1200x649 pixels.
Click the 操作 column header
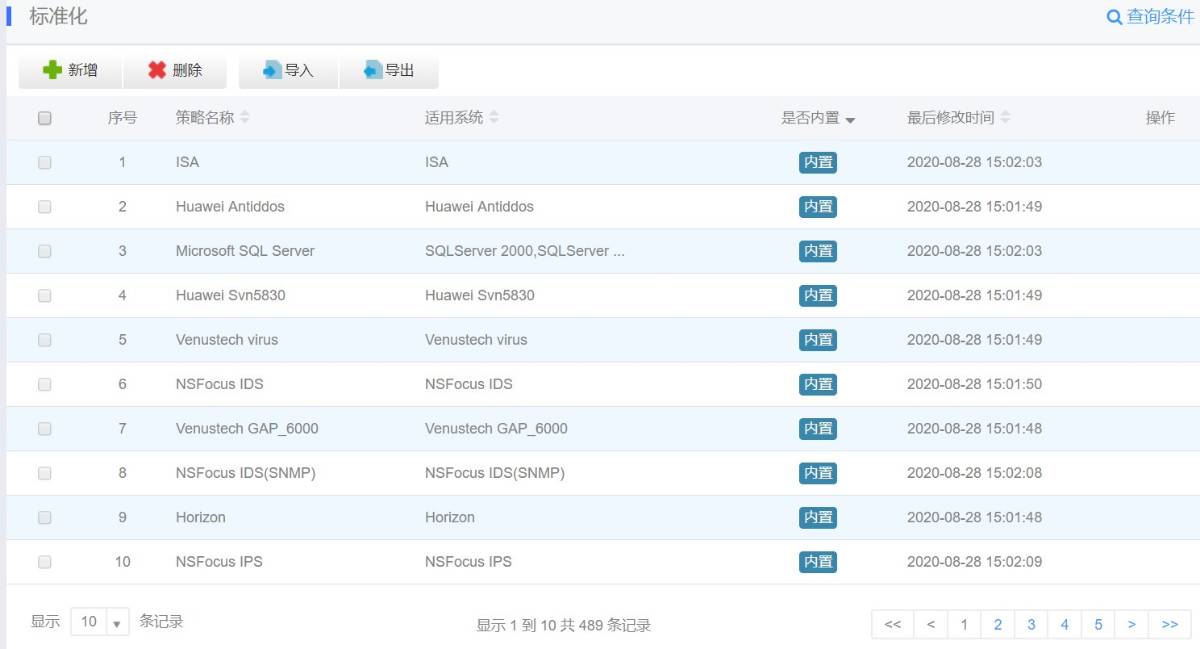tap(1160, 118)
